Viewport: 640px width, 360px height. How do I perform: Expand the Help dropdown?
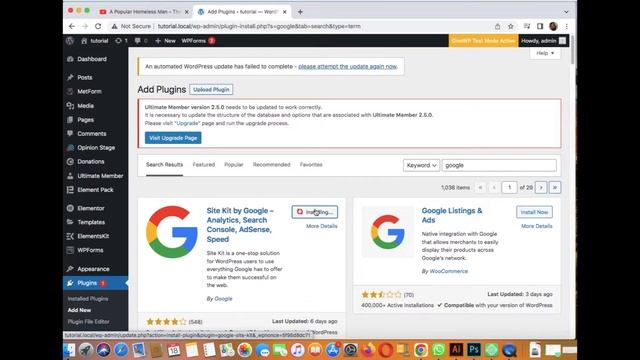(x=545, y=53)
